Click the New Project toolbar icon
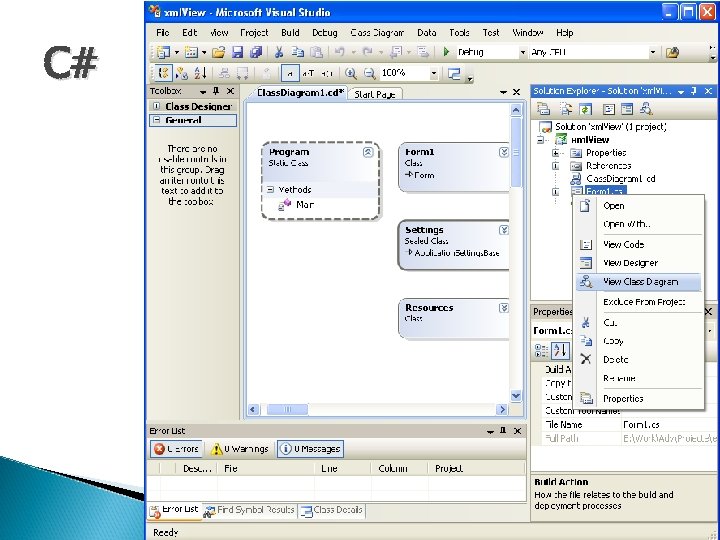The image size is (720, 540). tap(163, 52)
